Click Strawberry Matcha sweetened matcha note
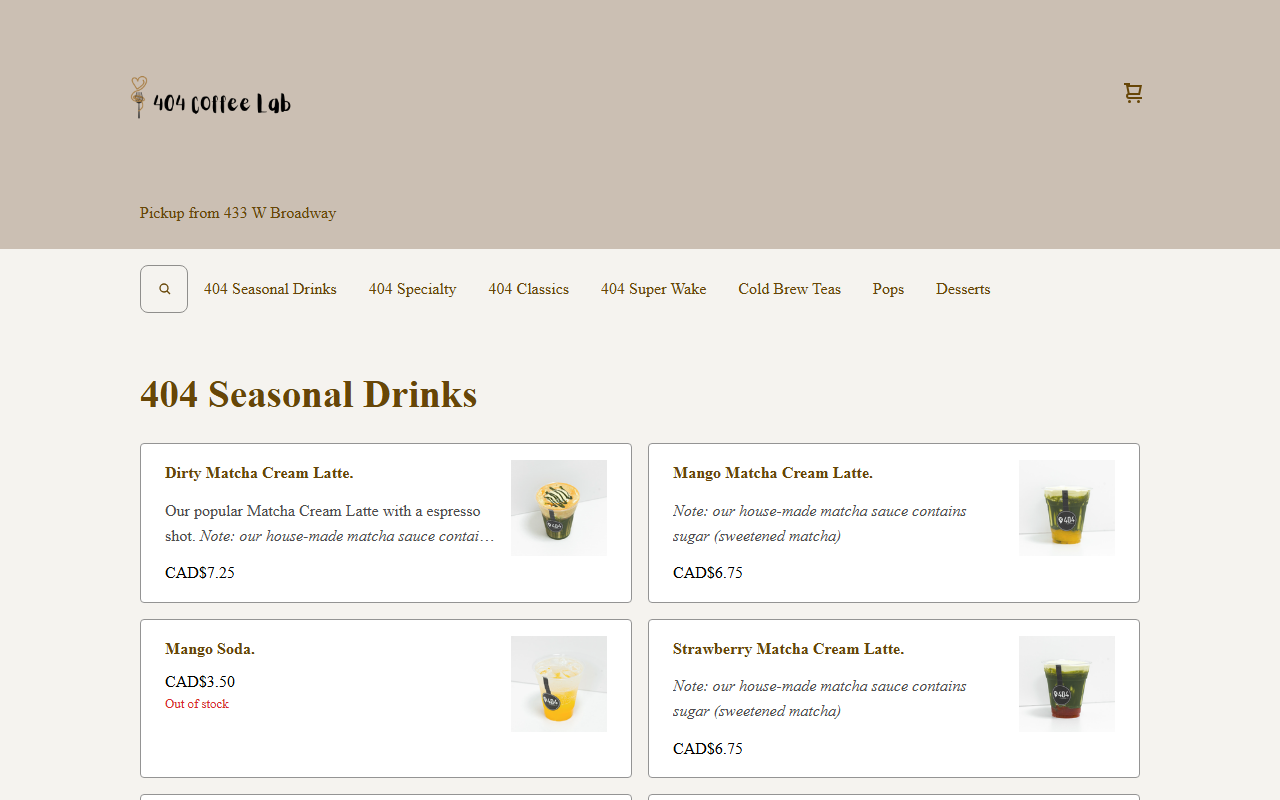 tap(820, 699)
